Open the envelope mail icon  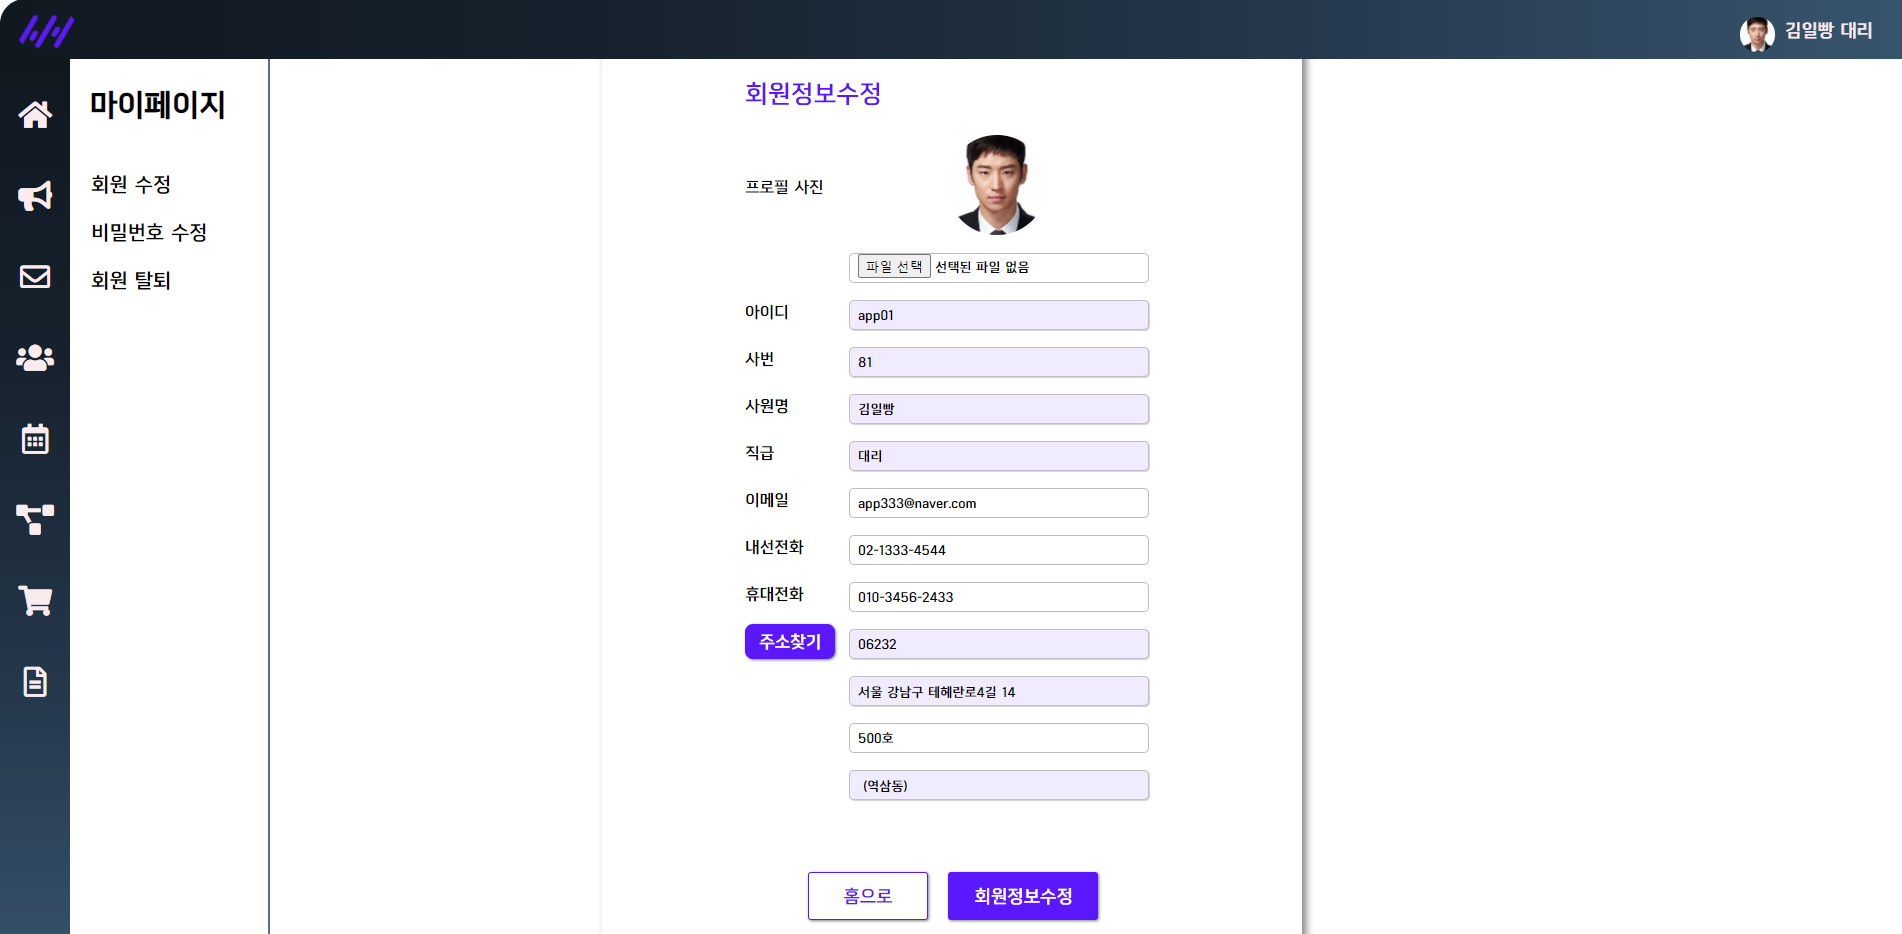35,277
